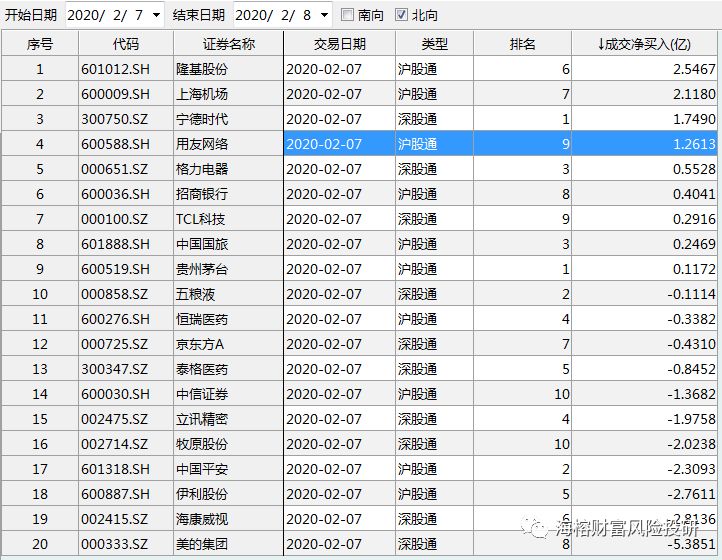The height and width of the screenshot is (560, 722).
Task: Click sequence number 15 cell
Action: pyautogui.click(x=40, y=419)
